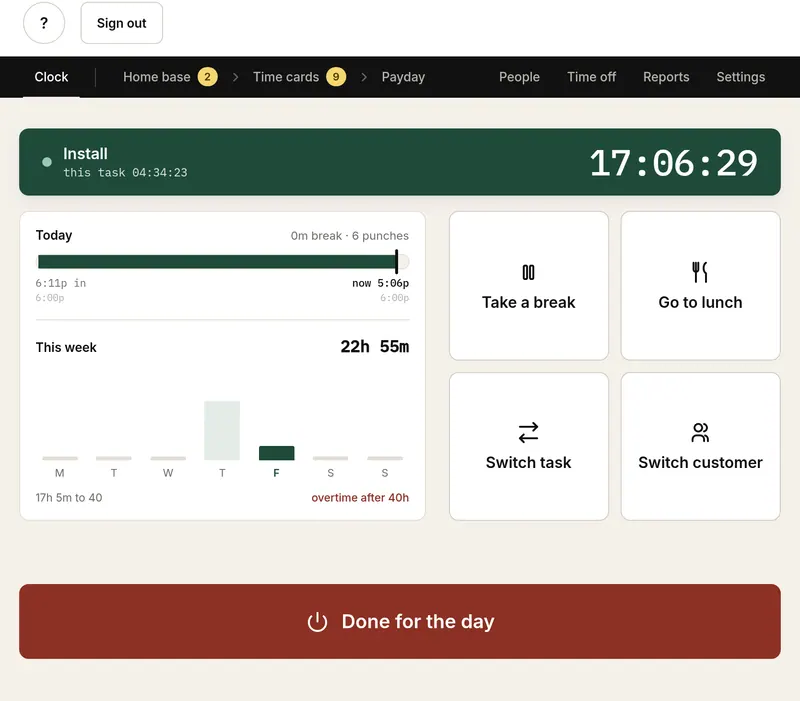Open the Settings page
Screen dimensions: 800x701
(x=740, y=77)
